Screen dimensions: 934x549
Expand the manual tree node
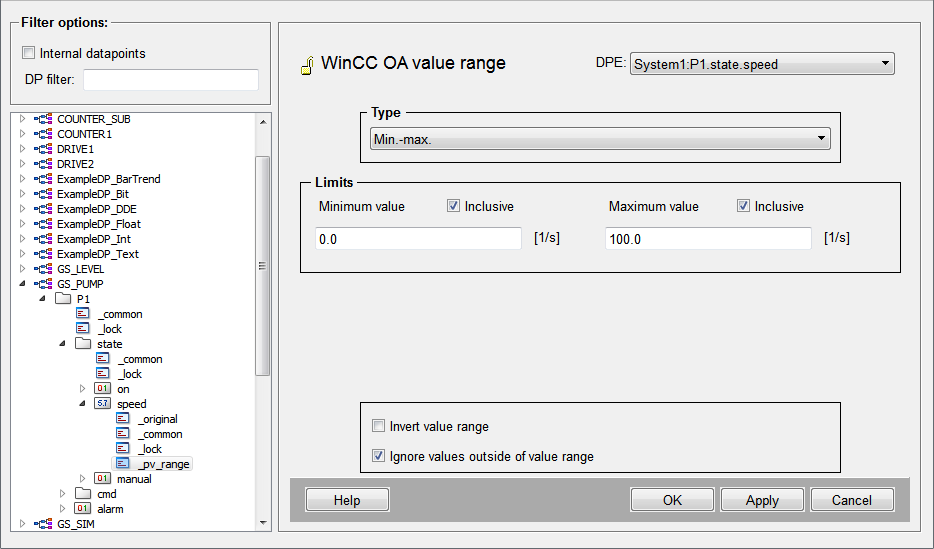[x=83, y=479]
